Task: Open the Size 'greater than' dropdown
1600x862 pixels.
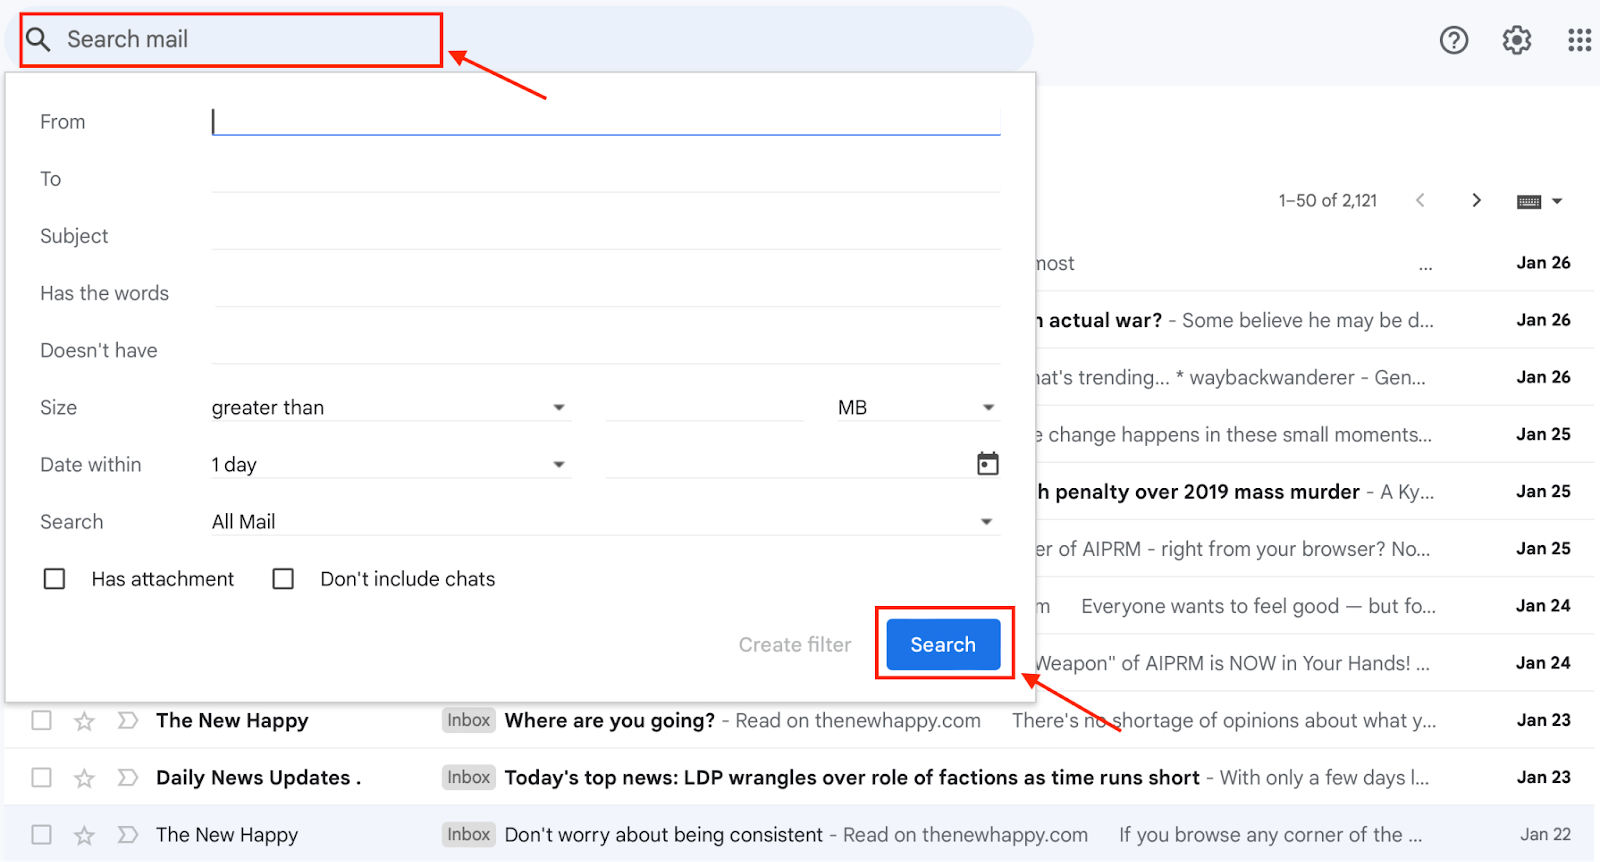Action: point(390,407)
